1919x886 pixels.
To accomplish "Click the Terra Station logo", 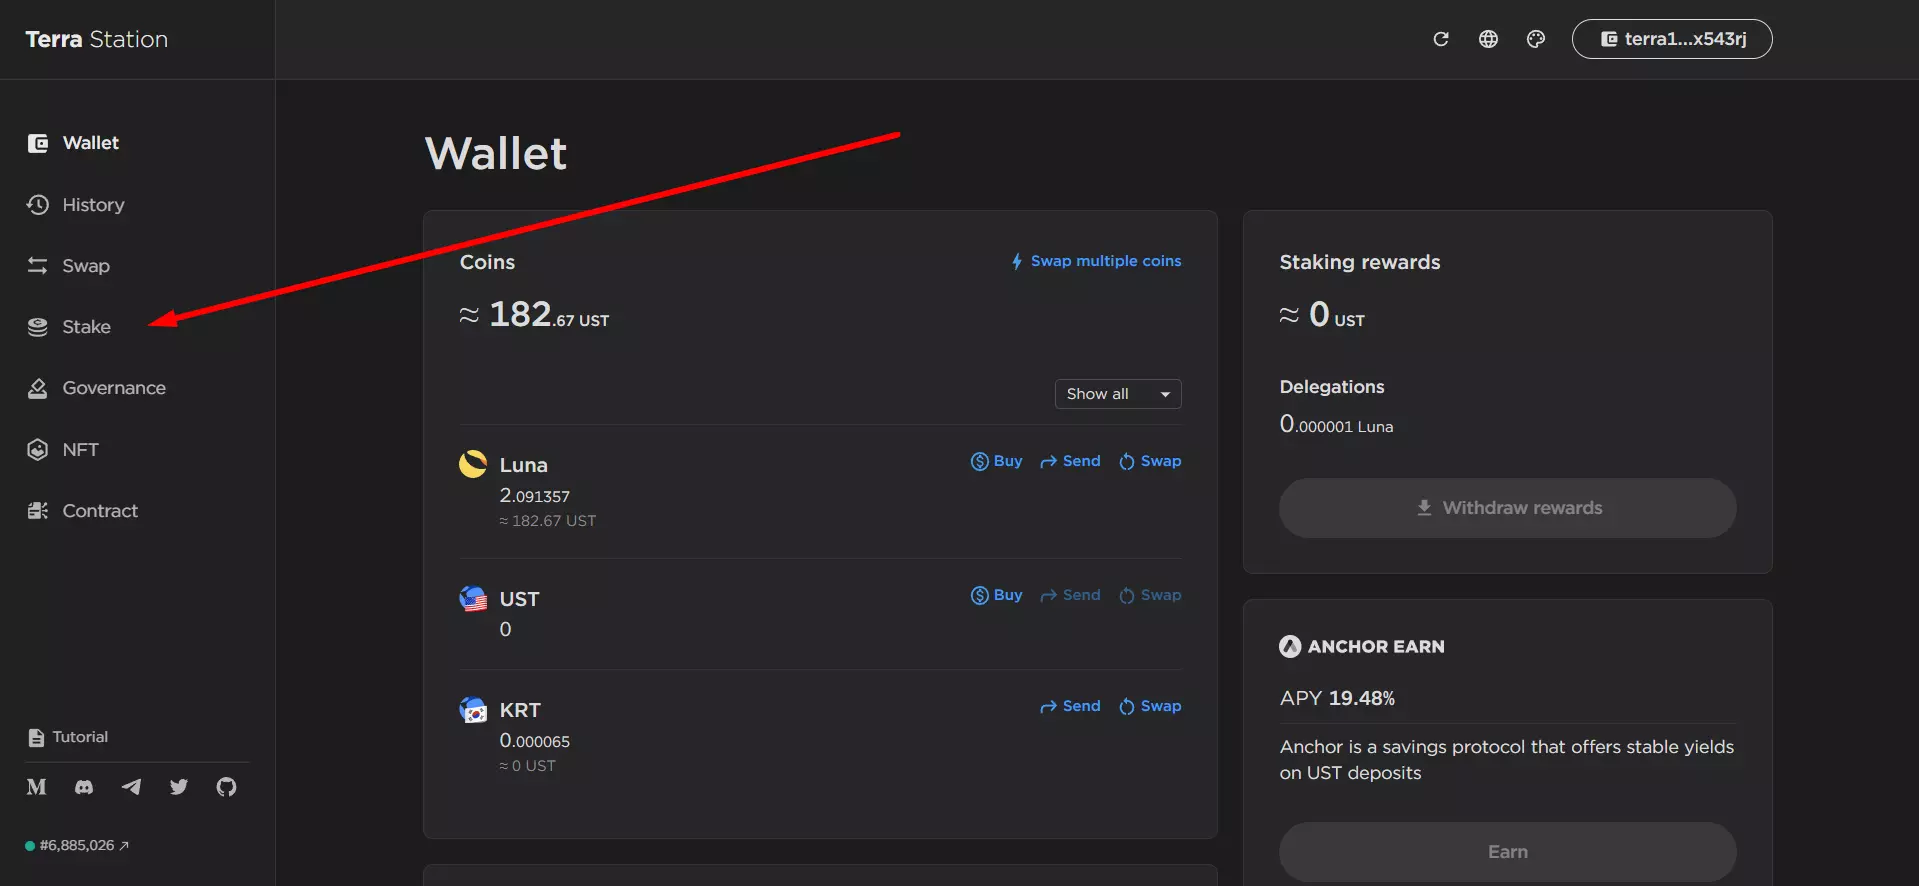I will click(x=97, y=39).
